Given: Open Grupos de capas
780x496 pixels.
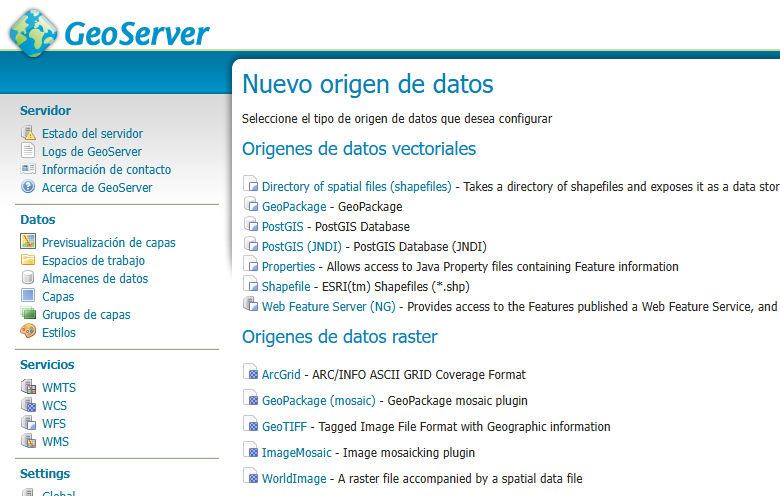Looking at the screenshot, I should [86, 315].
